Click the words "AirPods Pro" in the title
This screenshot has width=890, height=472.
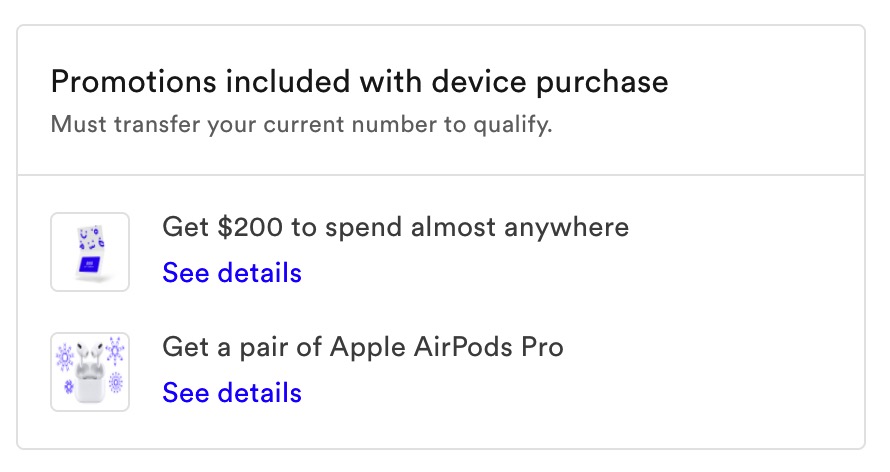[489, 347]
